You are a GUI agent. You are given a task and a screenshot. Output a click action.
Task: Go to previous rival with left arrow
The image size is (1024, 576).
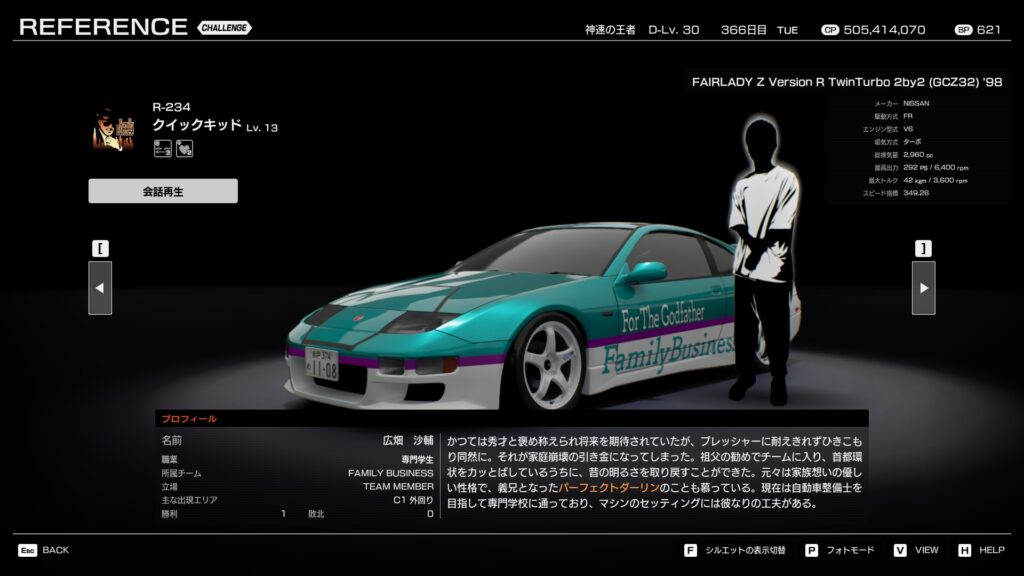(x=100, y=288)
